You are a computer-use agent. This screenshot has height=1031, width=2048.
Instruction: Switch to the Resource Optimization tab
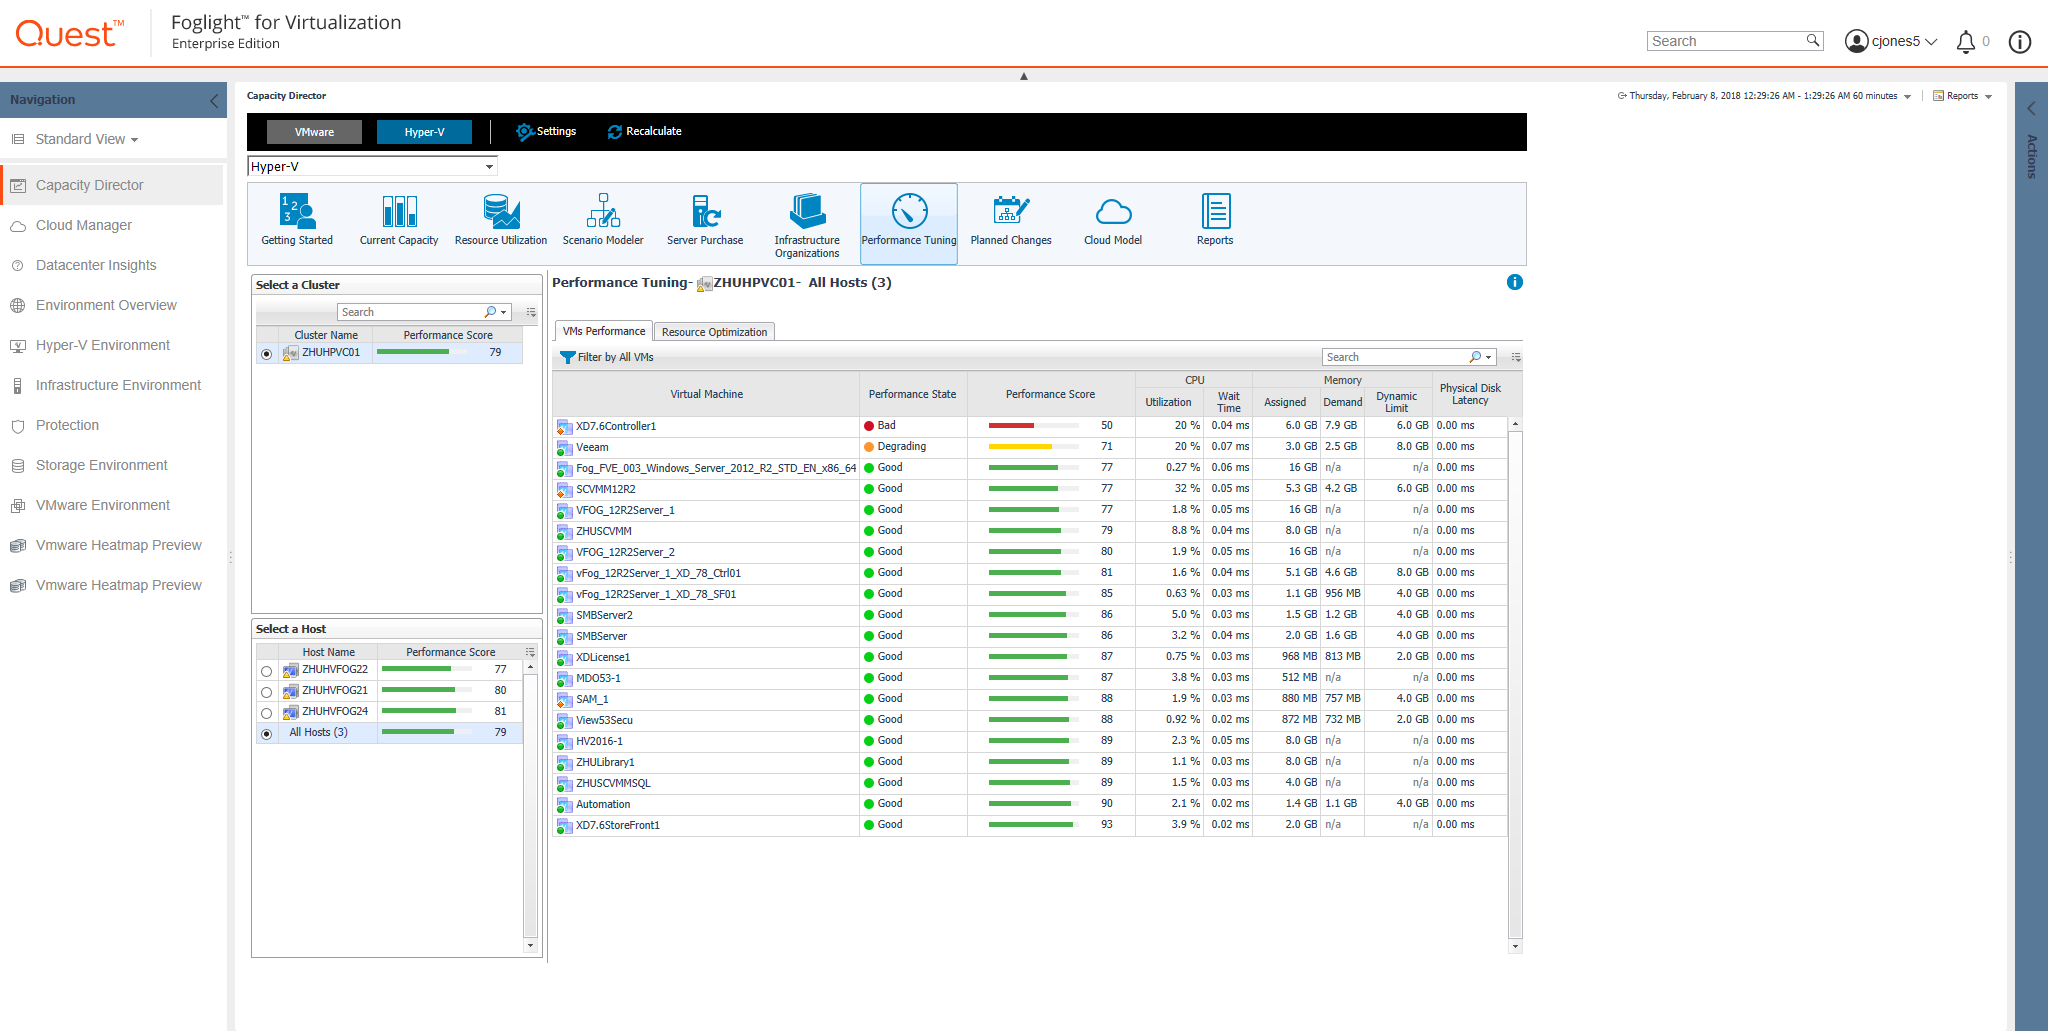pyautogui.click(x=714, y=332)
